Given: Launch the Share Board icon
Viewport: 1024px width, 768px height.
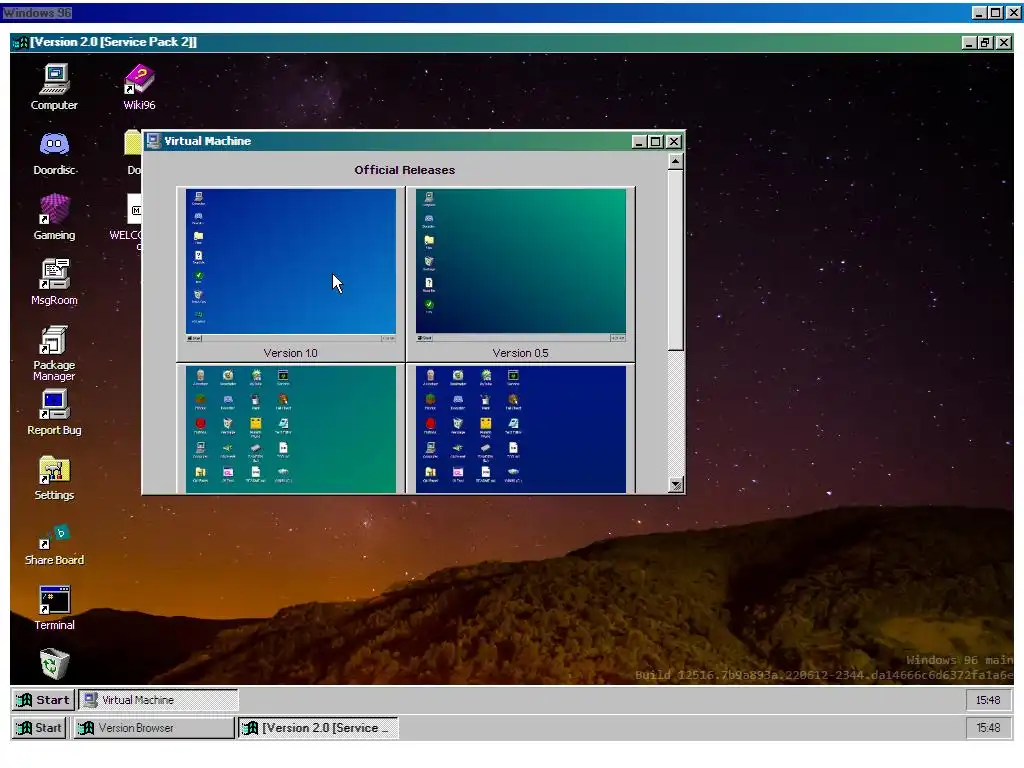Looking at the screenshot, I should click(x=54, y=543).
